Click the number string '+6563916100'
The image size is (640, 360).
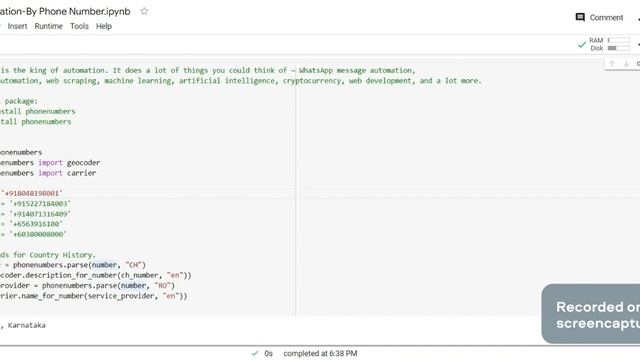pyautogui.click(x=36, y=224)
